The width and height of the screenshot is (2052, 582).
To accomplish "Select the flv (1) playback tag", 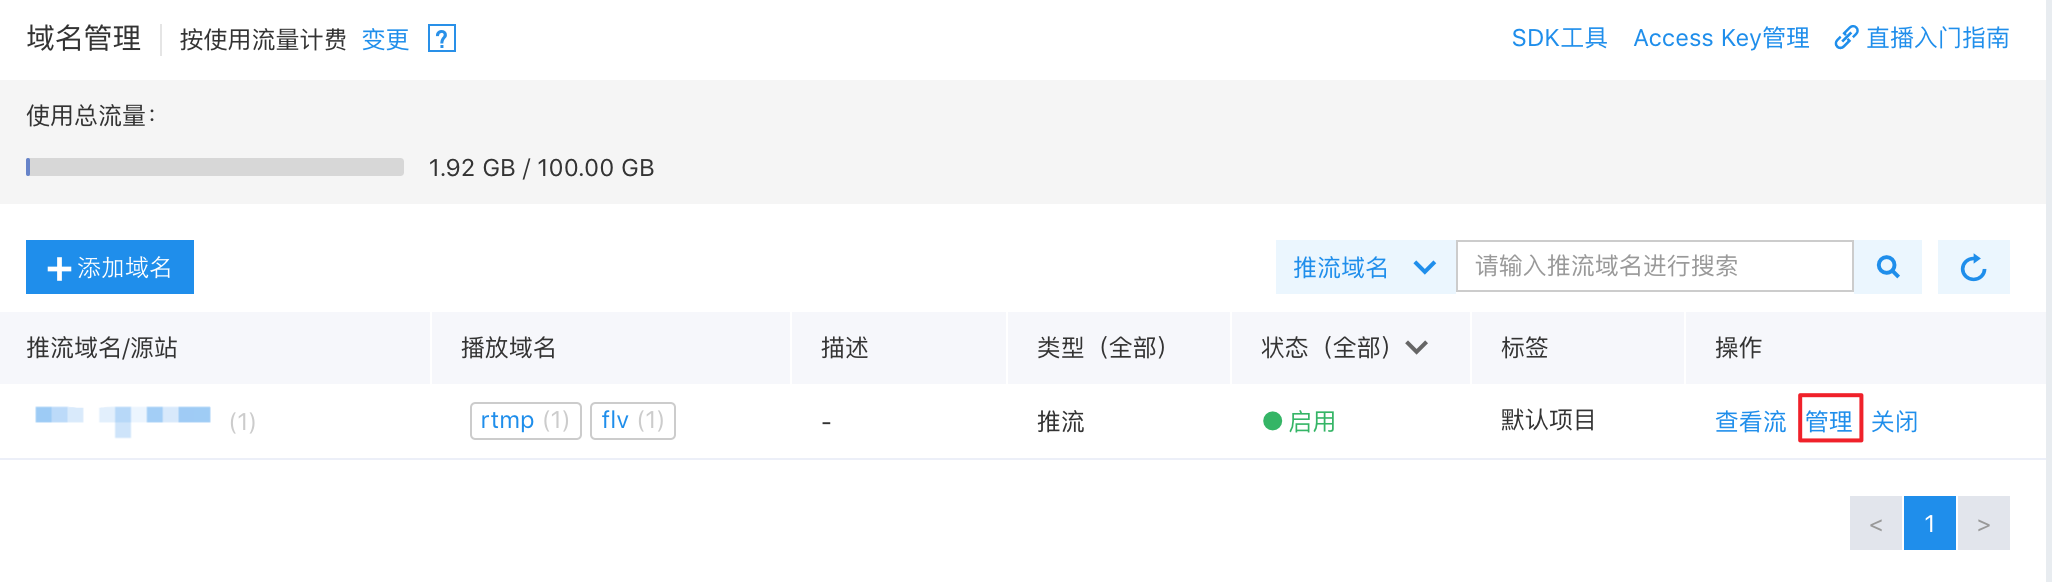I will point(633,420).
